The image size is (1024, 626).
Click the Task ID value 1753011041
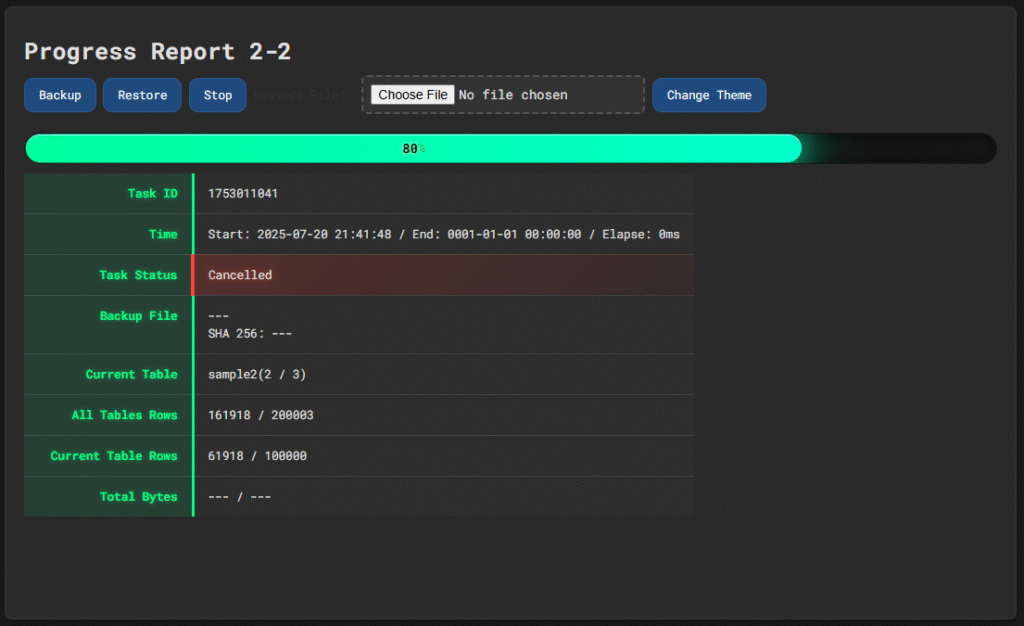tap(243, 193)
